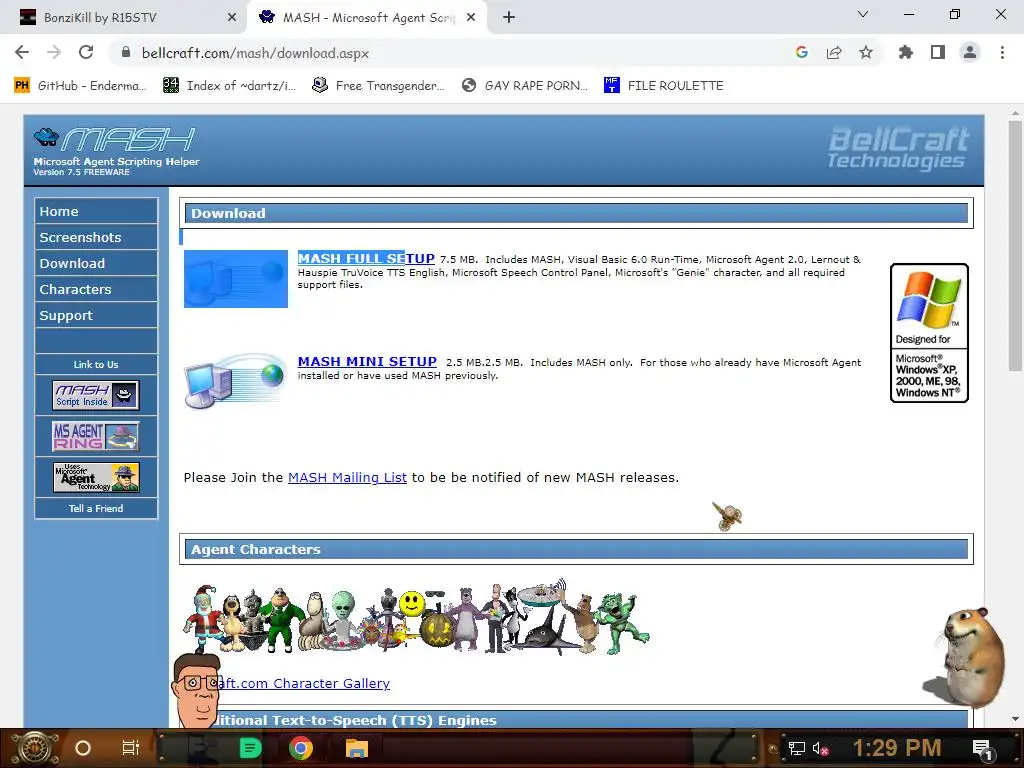Share this page via share icon
Image resolution: width=1024 pixels, height=768 pixels.
(x=834, y=52)
